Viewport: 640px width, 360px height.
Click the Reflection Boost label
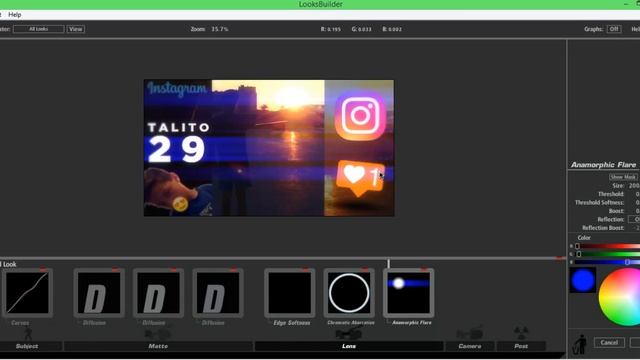[603, 228]
